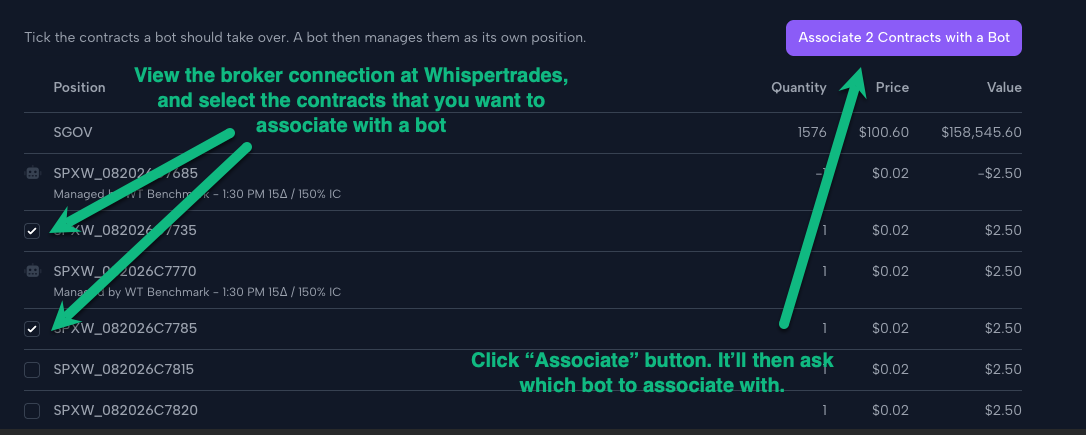Click the SPXW_082026C7820 position label
1086x435 pixels.
[125, 411]
